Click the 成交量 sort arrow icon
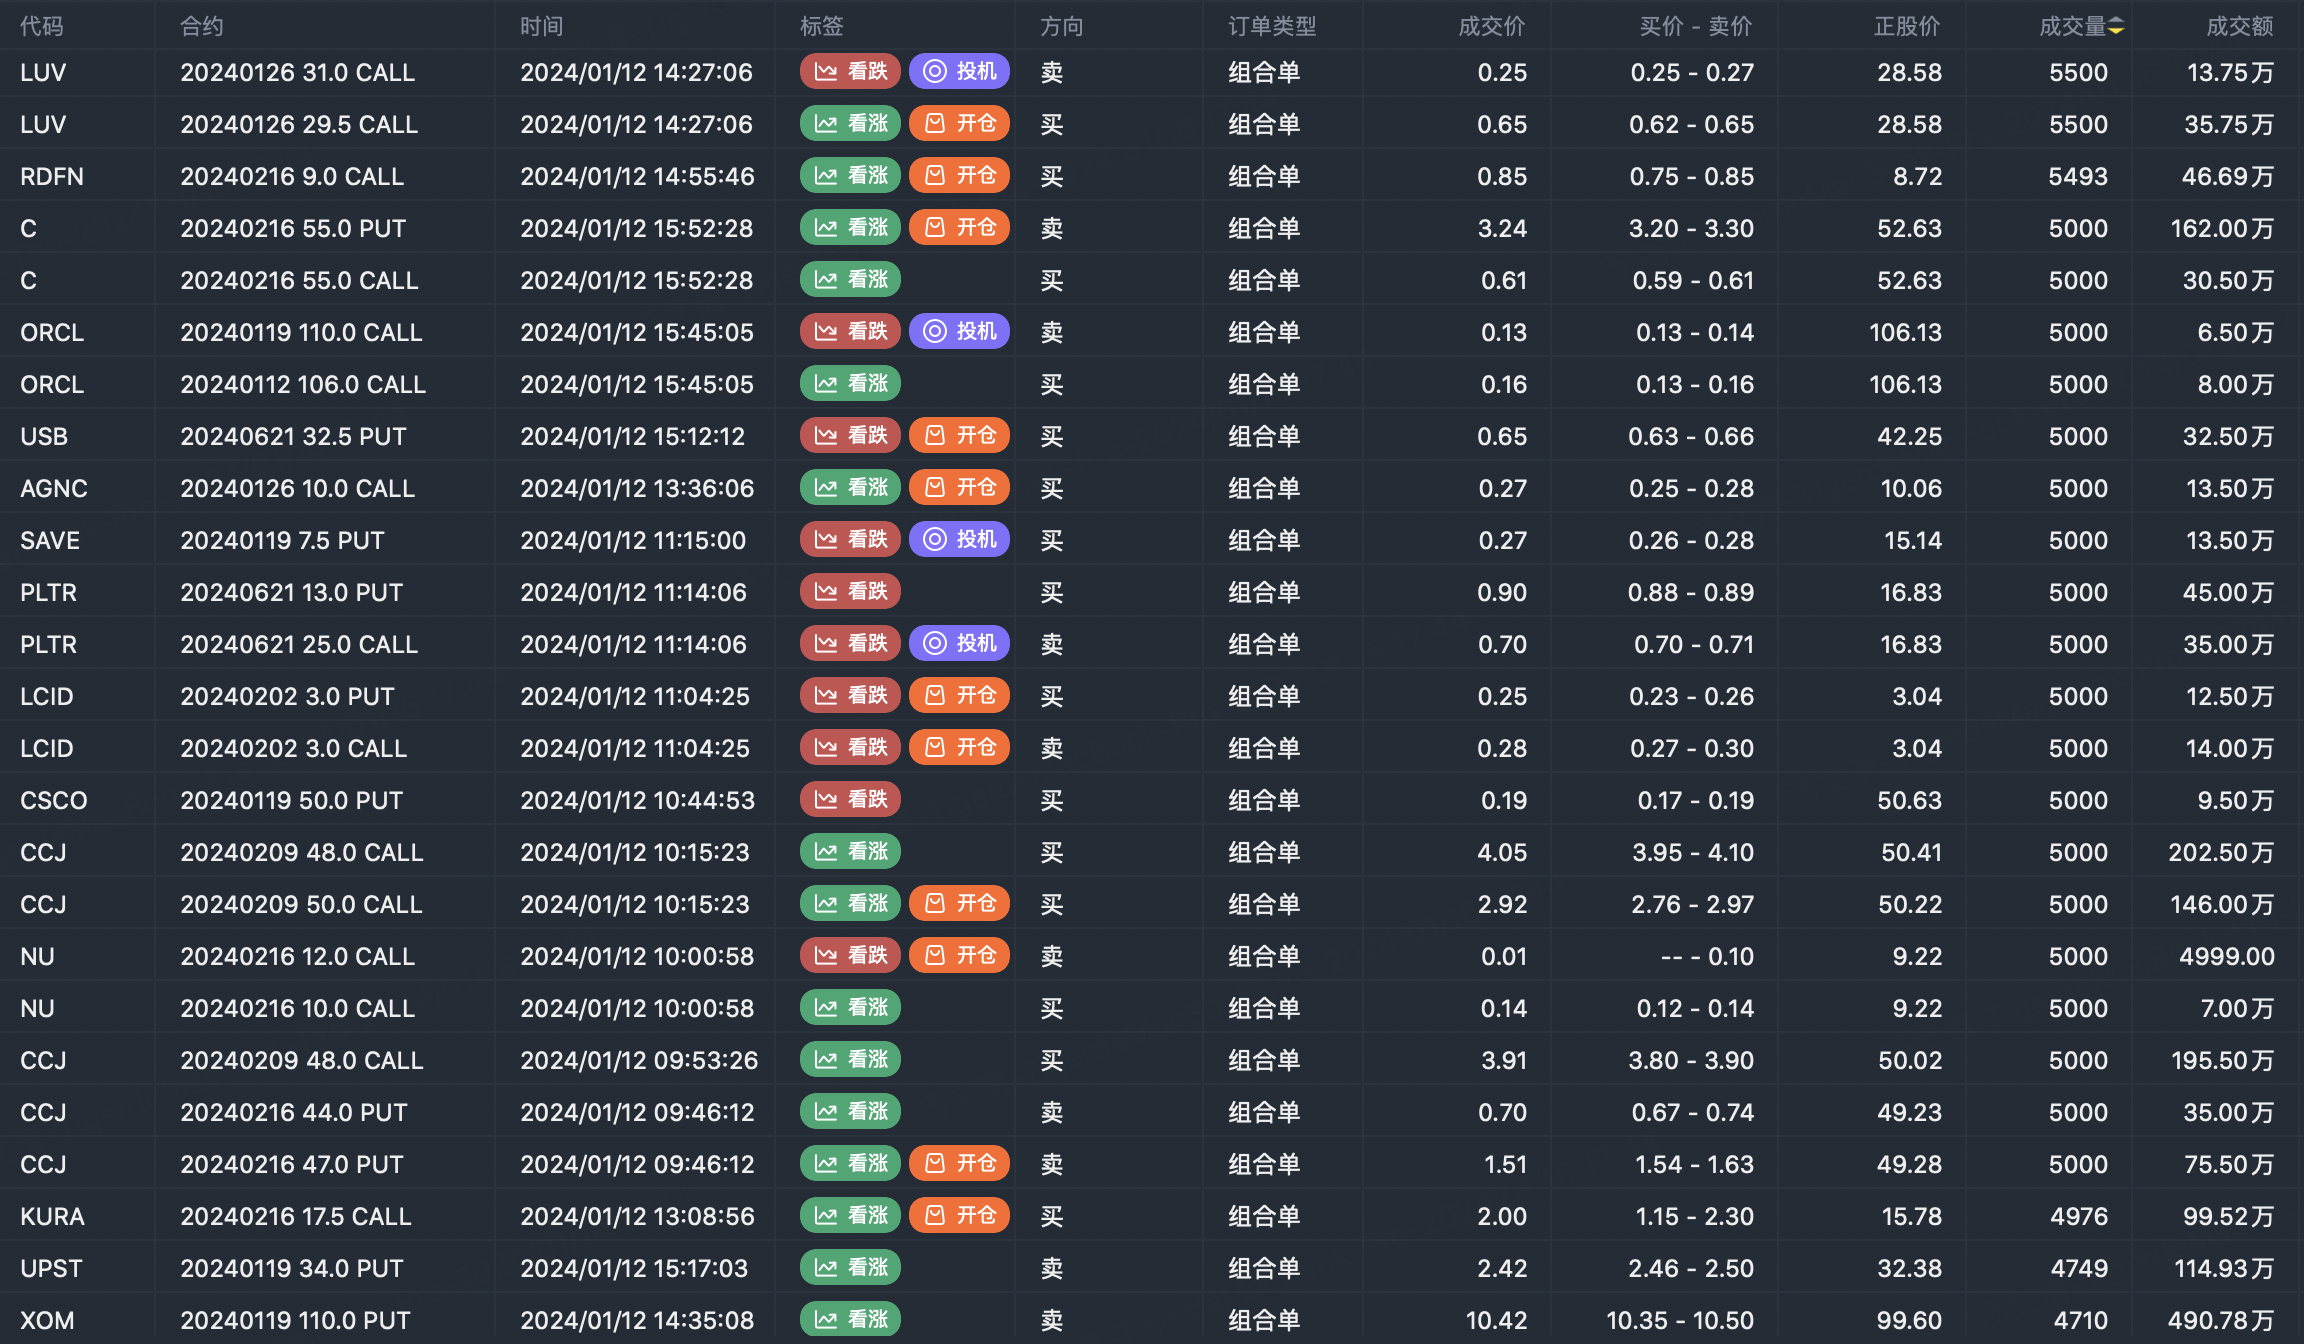Viewport: 2304px width, 1344px height. [2116, 27]
